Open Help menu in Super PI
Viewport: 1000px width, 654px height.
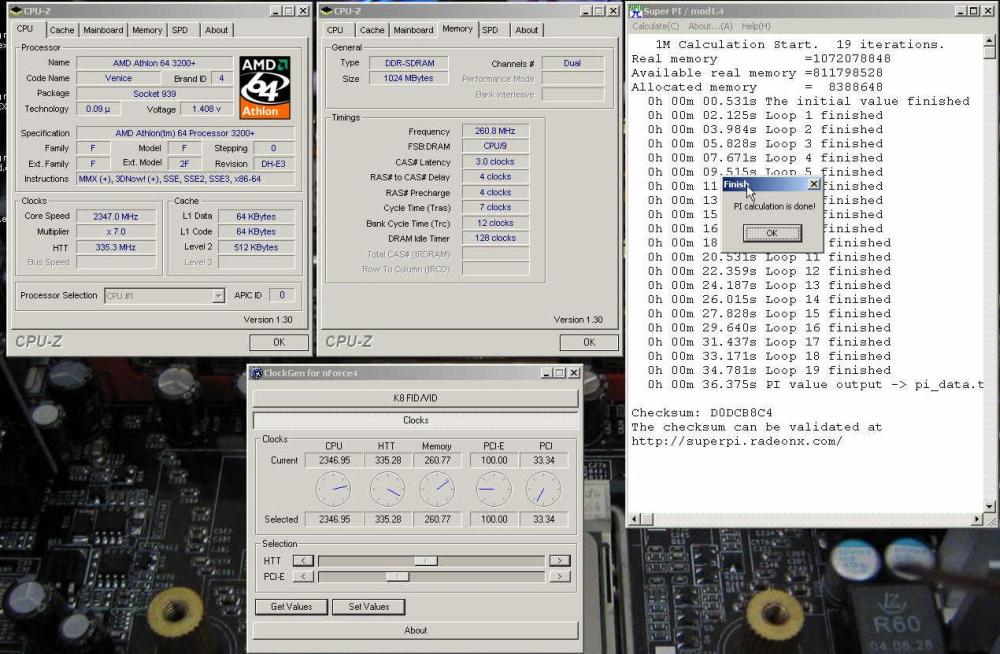(756, 26)
